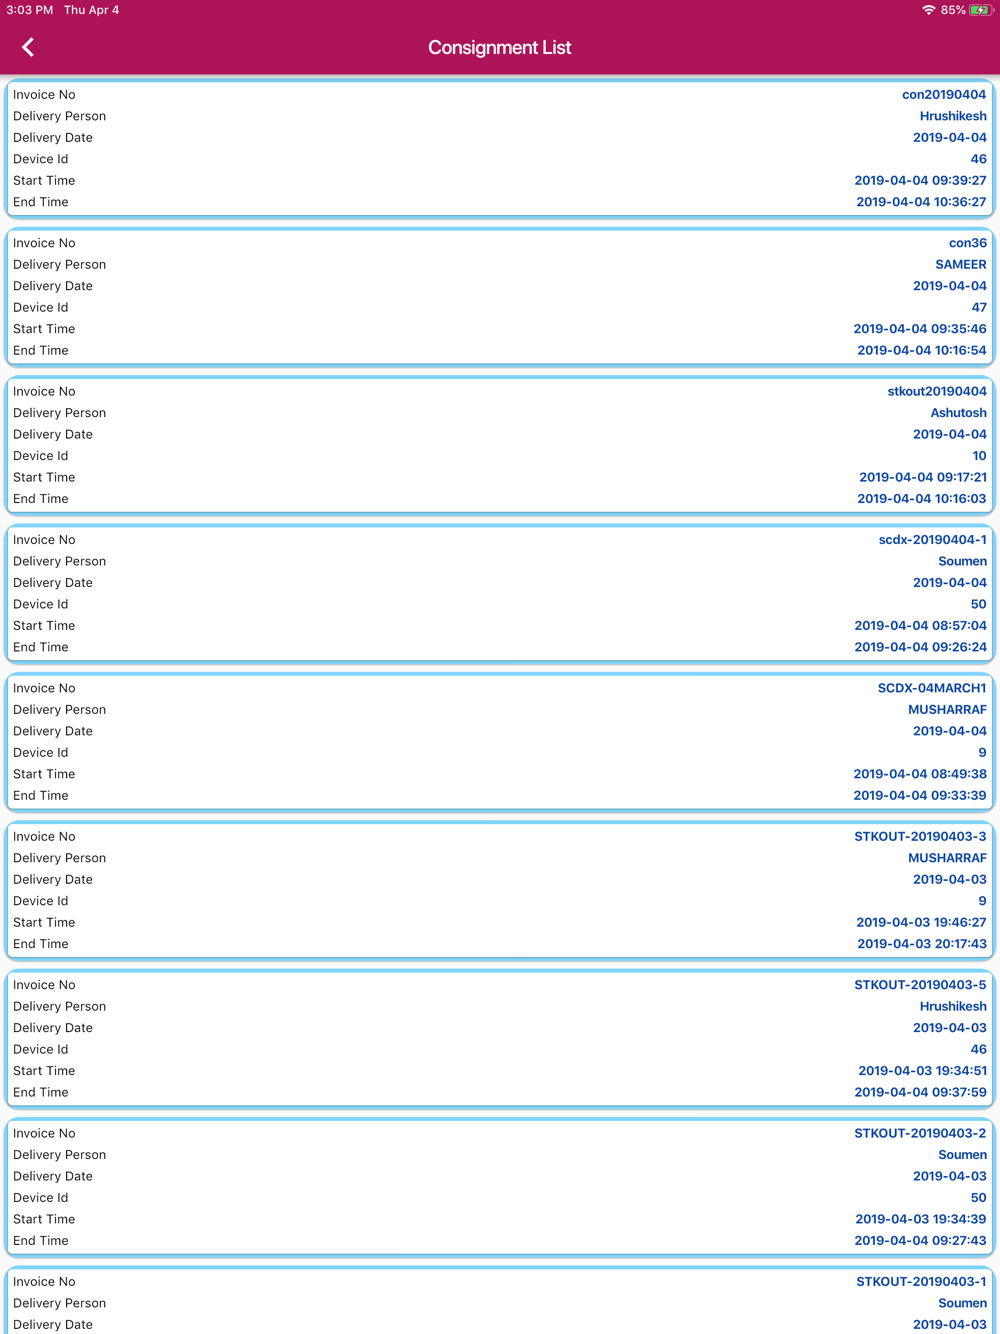The height and width of the screenshot is (1334, 1000).
Task: Select invoice scdx-20190404-1
Action: [x=933, y=540]
